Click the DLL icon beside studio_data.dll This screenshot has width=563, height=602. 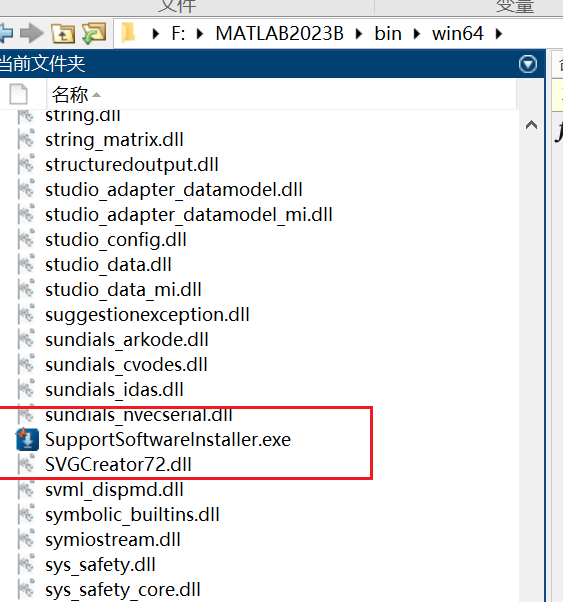pyautogui.click(x=26, y=264)
